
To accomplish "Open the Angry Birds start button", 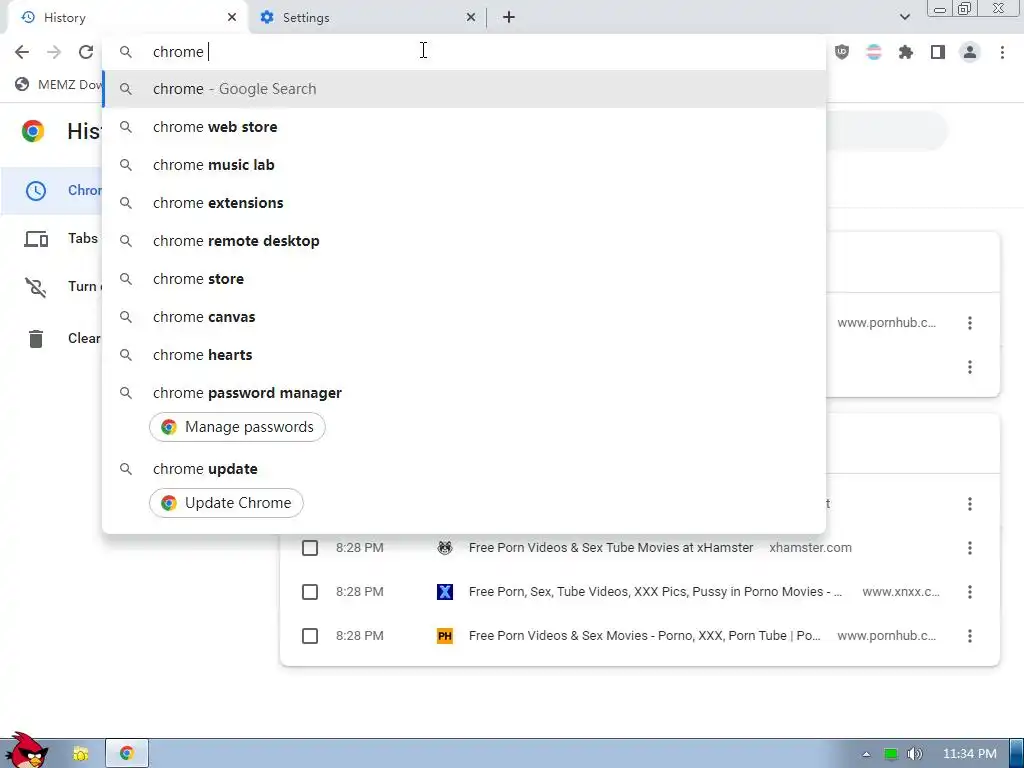I will click(25, 750).
